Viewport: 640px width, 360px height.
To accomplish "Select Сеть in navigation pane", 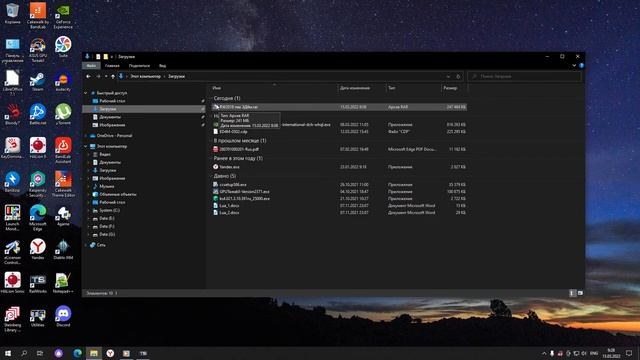I will [x=101, y=245].
